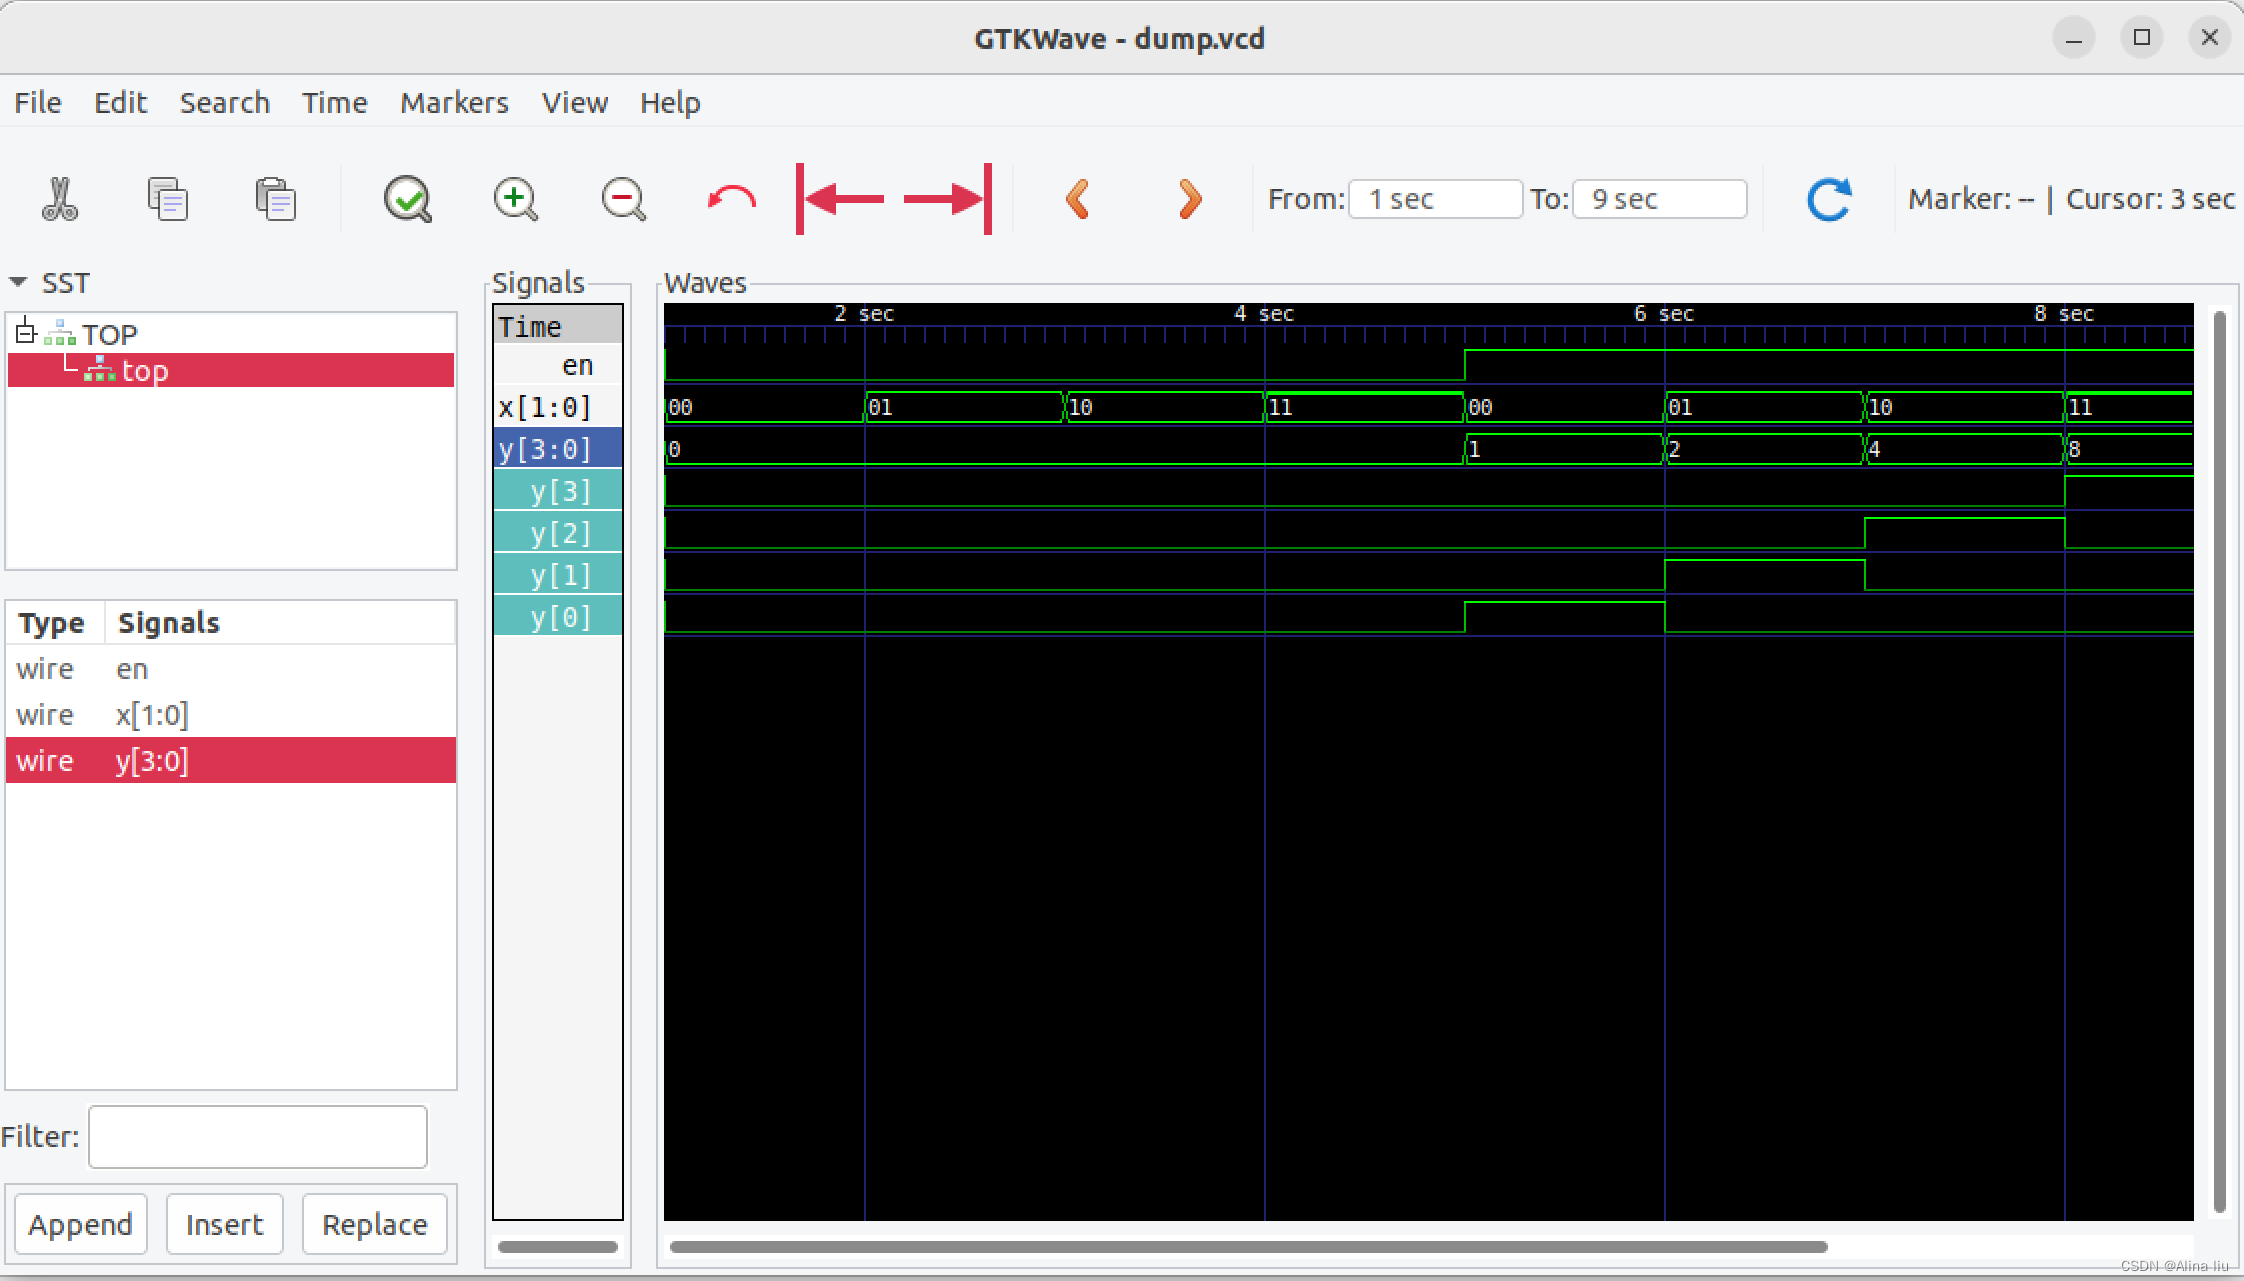Click the Cut scissors icon
Screen dimensions: 2244x1281
click(x=60, y=199)
